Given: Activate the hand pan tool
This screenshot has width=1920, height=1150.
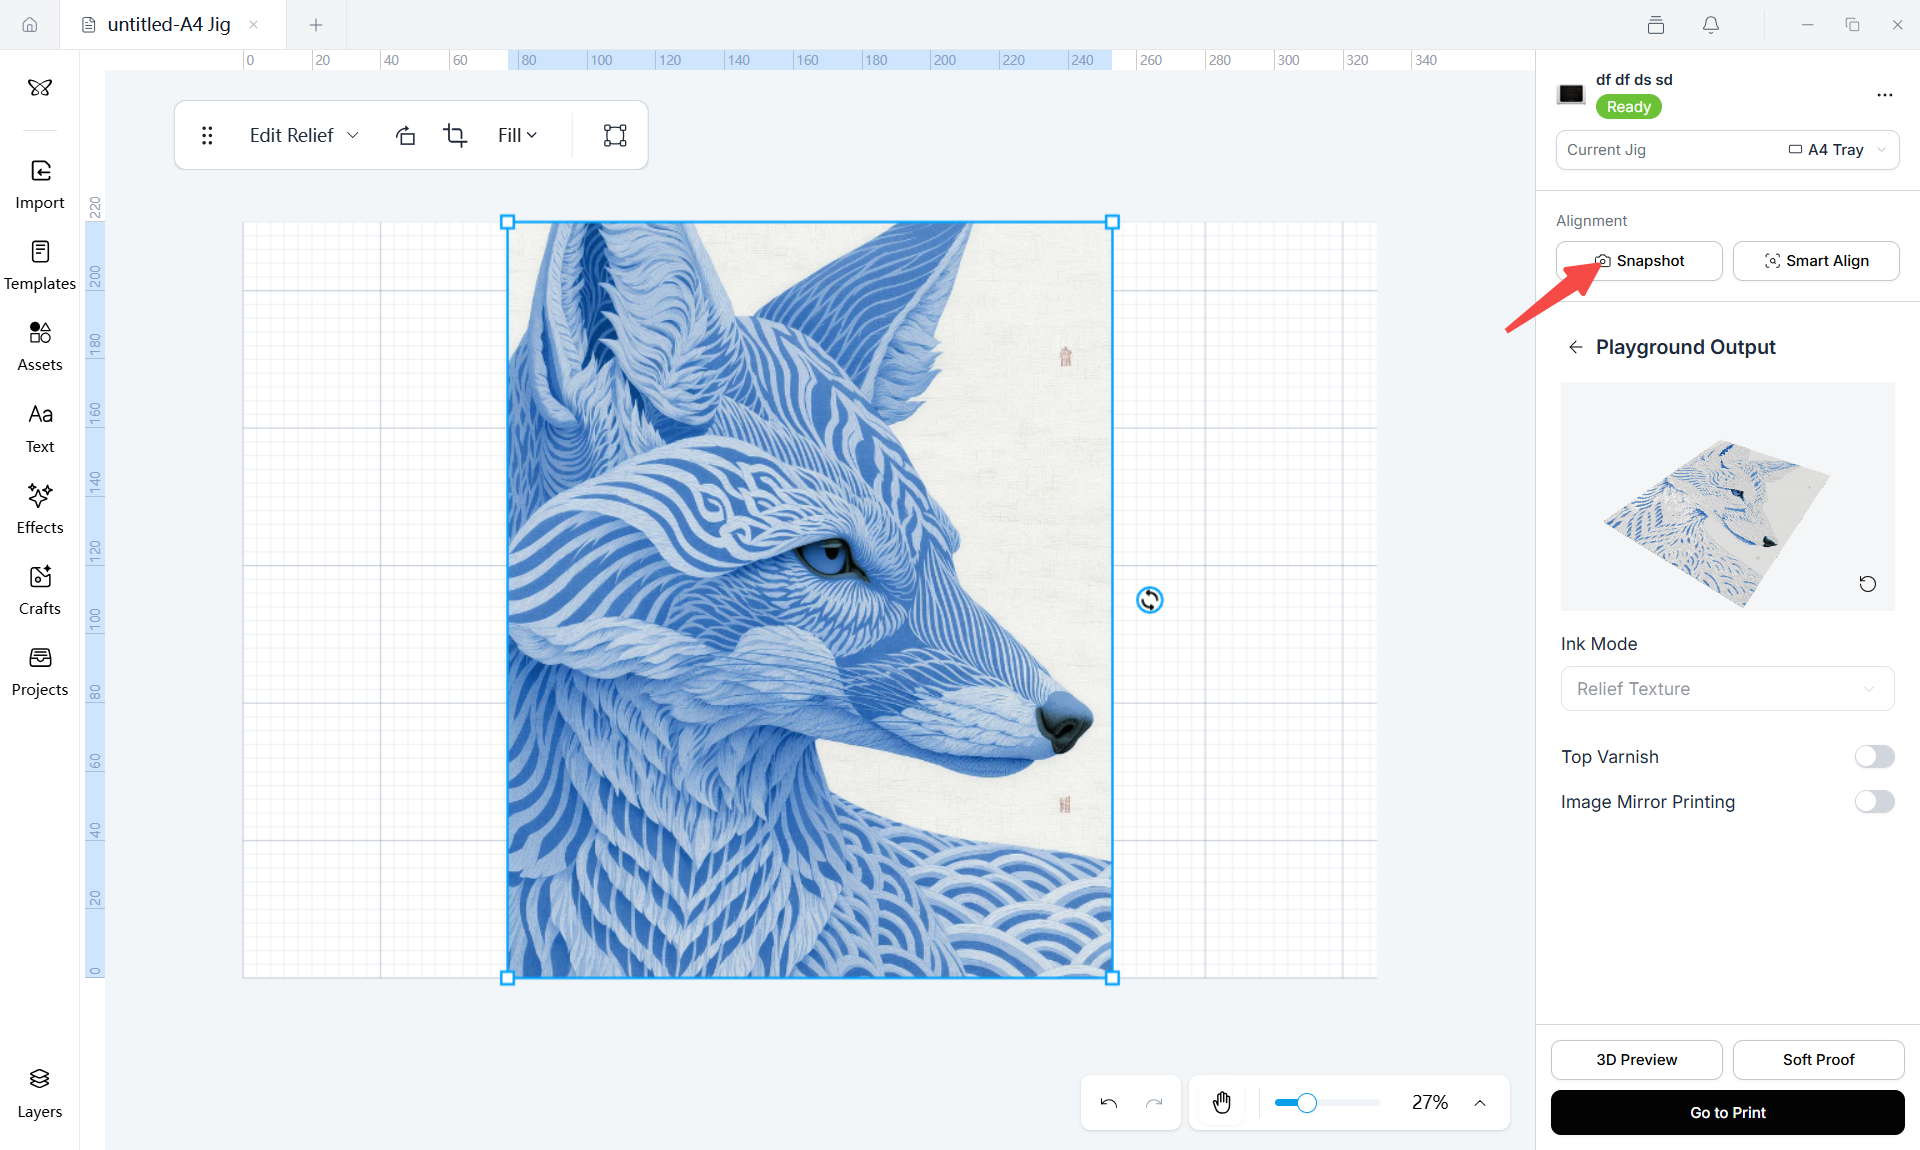Looking at the screenshot, I should [1222, 1103].
